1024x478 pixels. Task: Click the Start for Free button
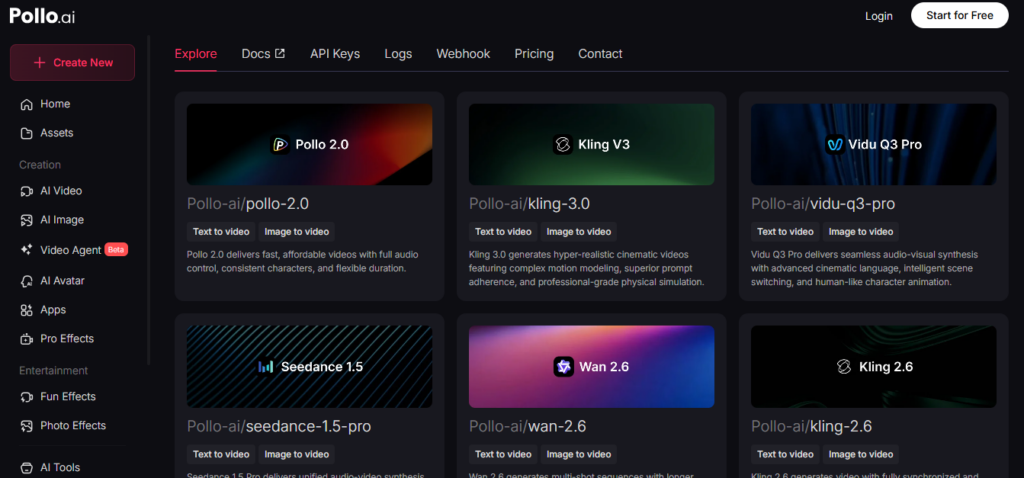tap(959, 15)
